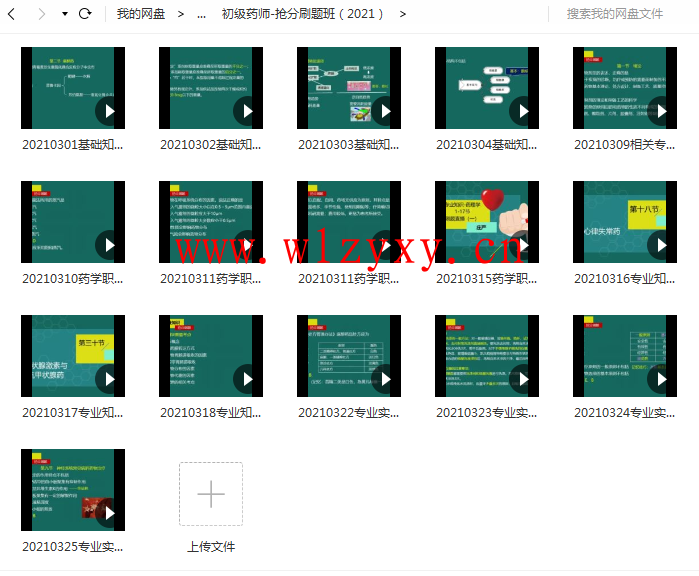Expand the chevron after 我的网盘
The image size is (699, 576).
click(181, 14)
